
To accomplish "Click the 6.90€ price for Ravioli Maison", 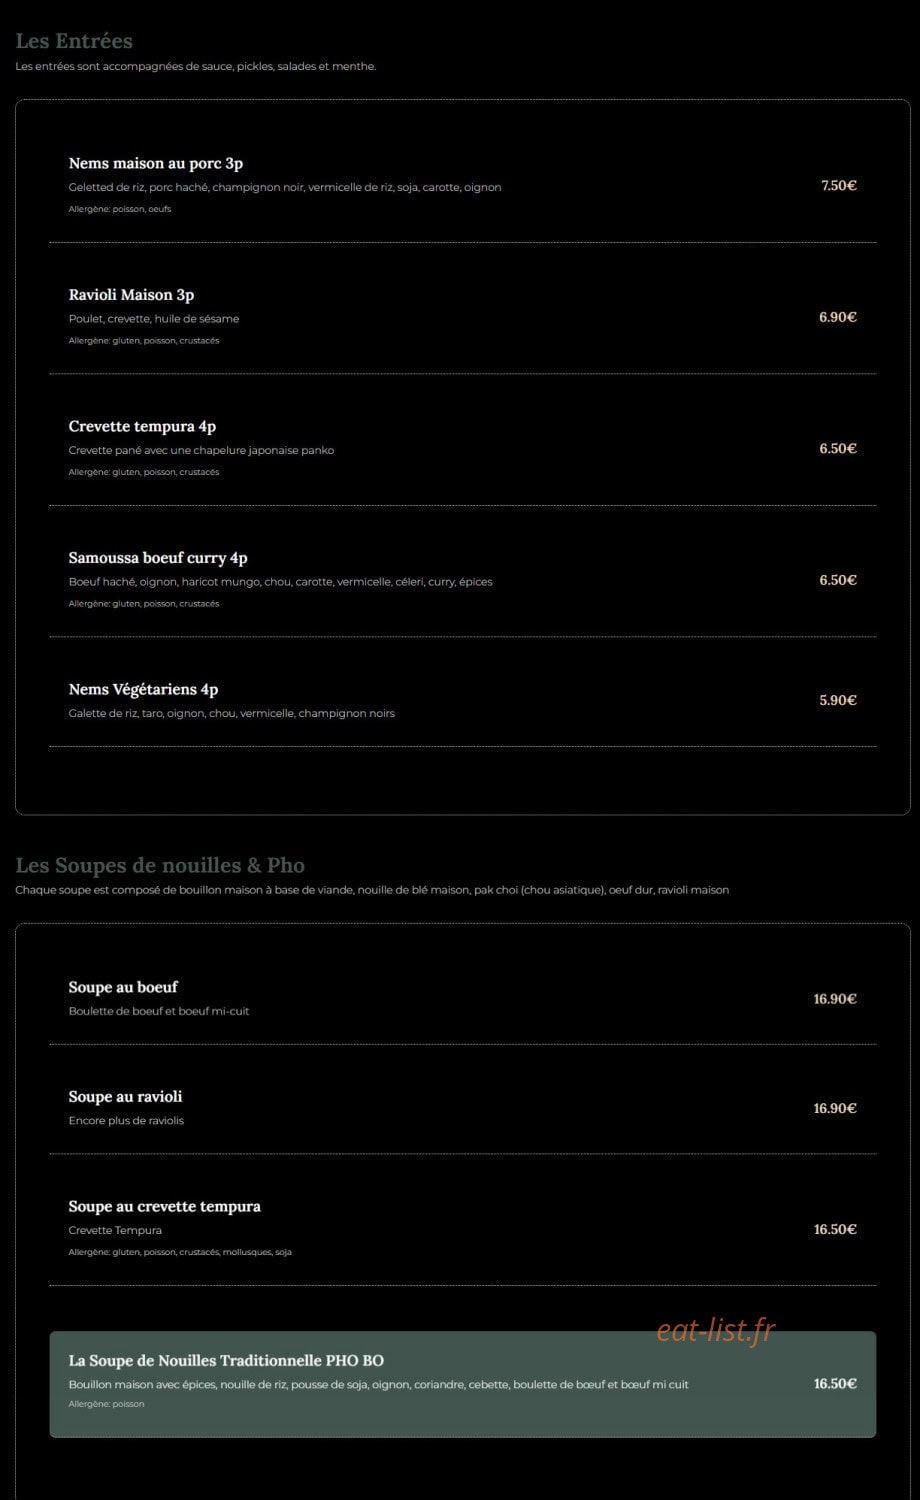I will pos(838,317).
